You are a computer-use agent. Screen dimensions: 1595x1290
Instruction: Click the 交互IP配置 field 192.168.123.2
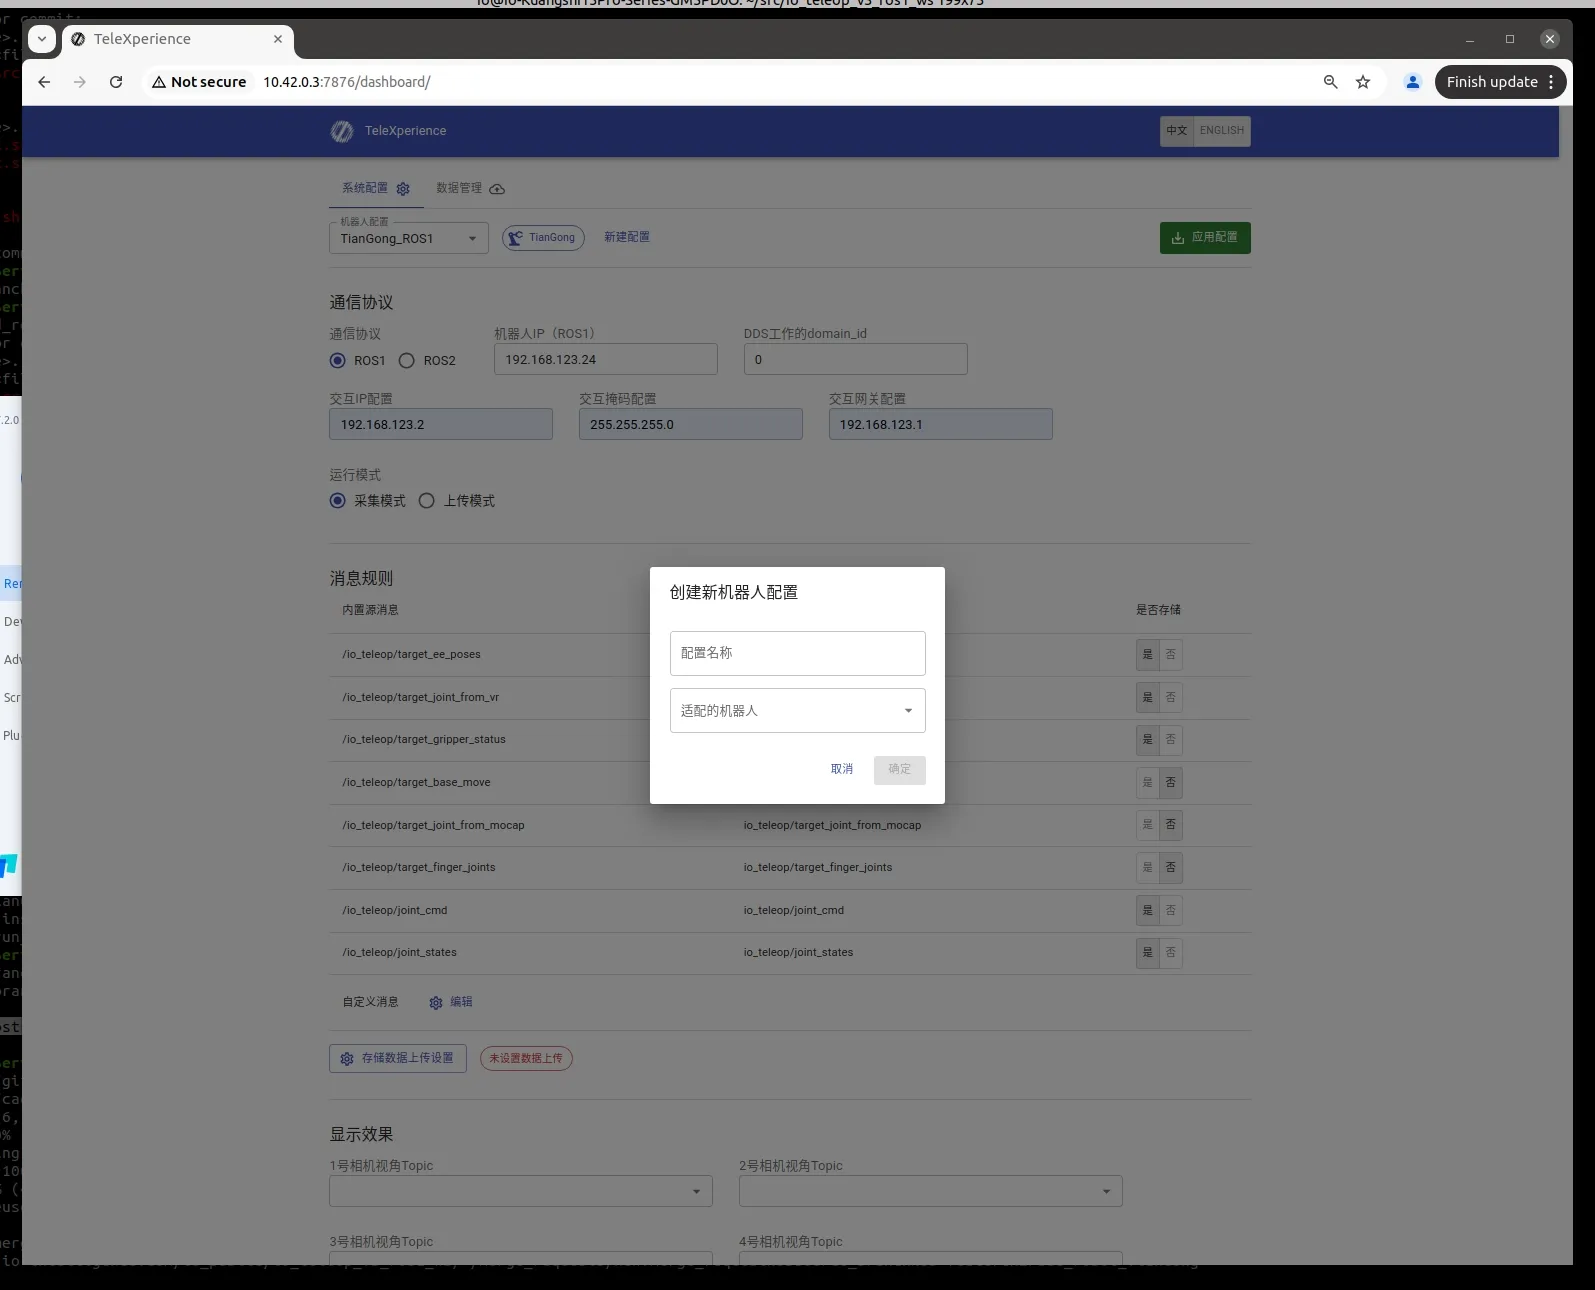coord(441,425)
